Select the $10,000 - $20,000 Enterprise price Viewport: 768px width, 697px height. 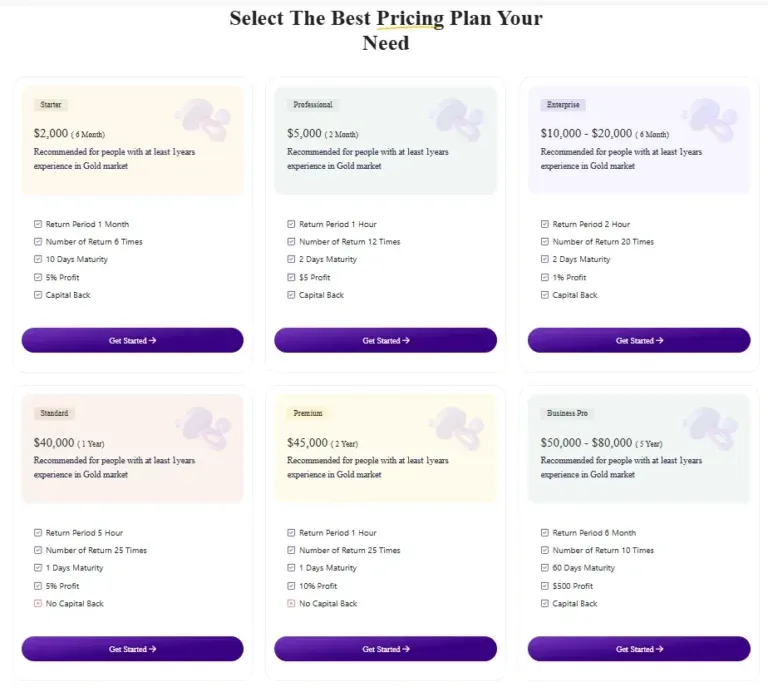[586, 133]
